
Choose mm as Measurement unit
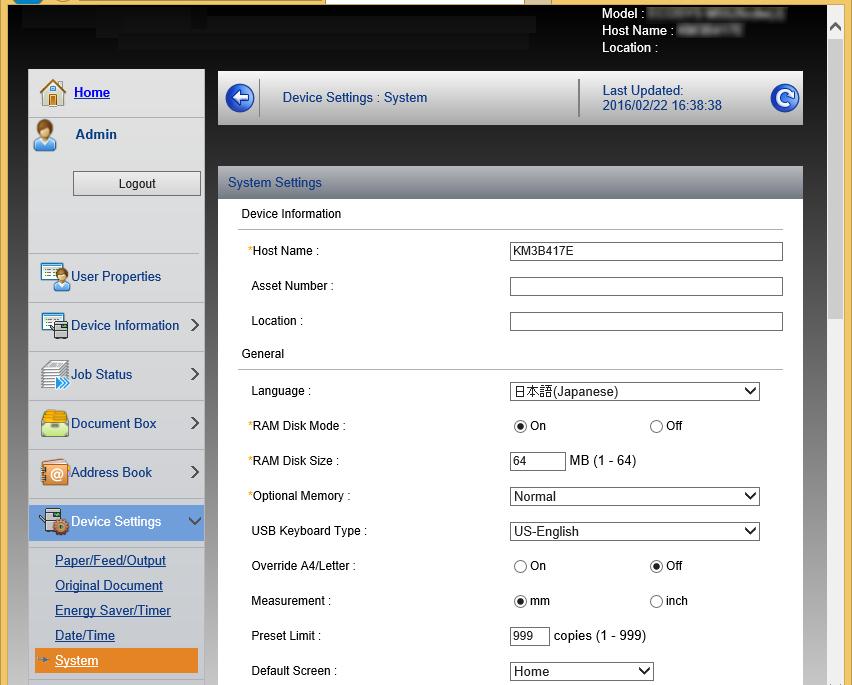click(520, 601)
